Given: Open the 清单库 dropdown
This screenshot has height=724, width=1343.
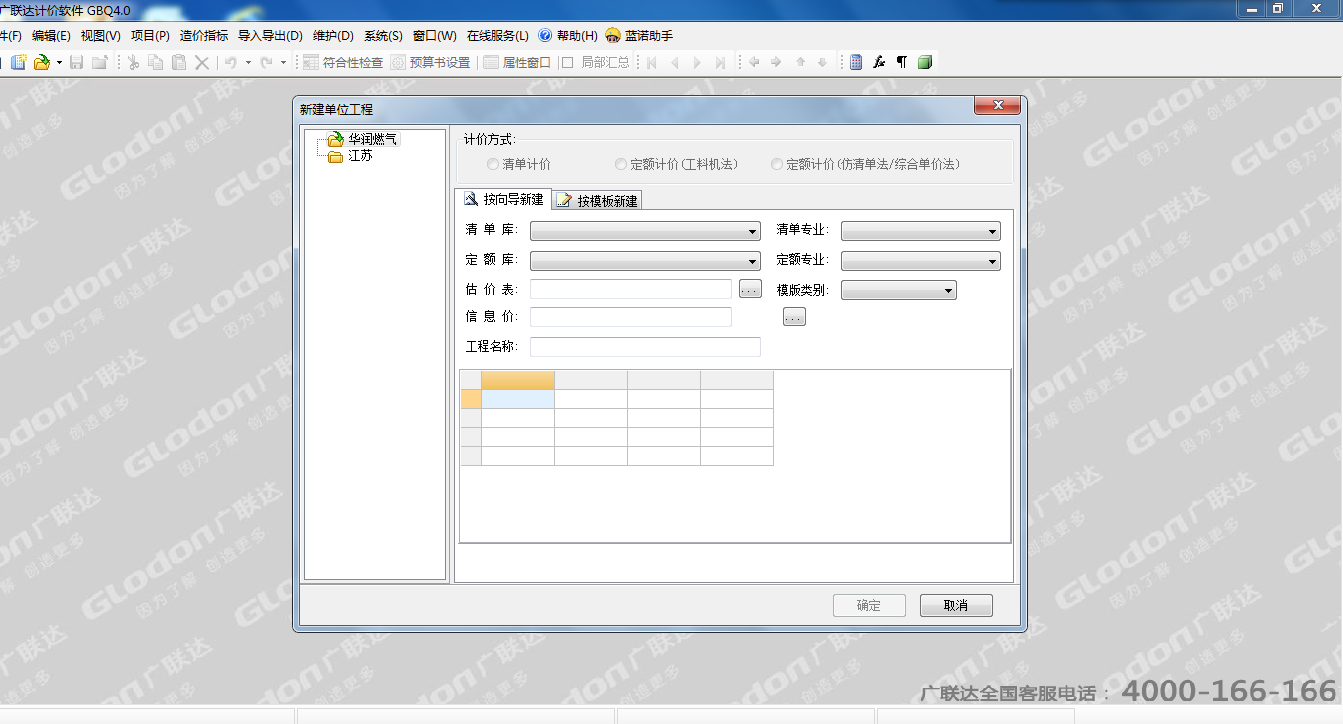Looking at the screenshot, I should 645,232.
